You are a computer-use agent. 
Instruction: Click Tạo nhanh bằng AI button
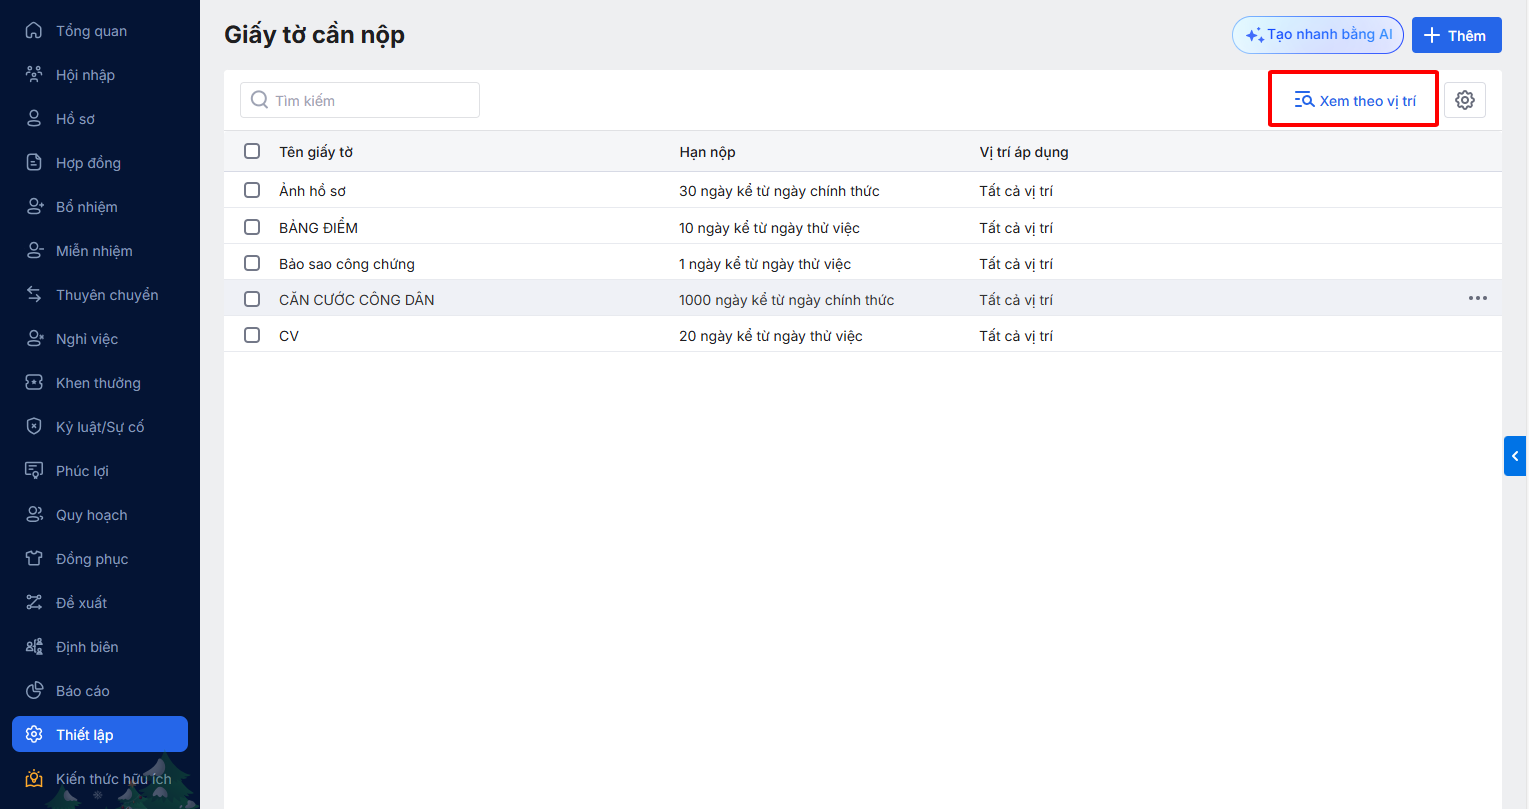1318,35
